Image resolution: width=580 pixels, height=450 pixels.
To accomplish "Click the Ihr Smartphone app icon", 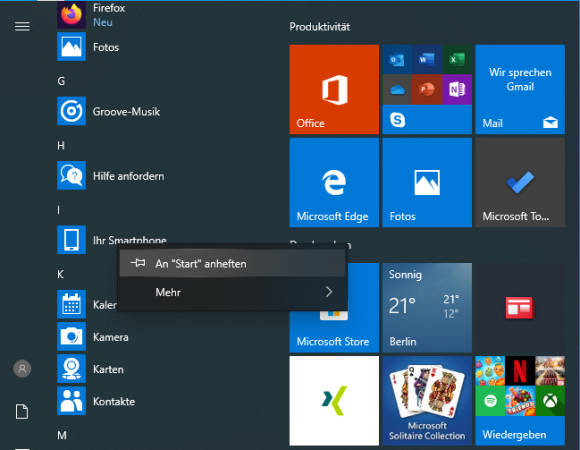I will click(71, 240).
